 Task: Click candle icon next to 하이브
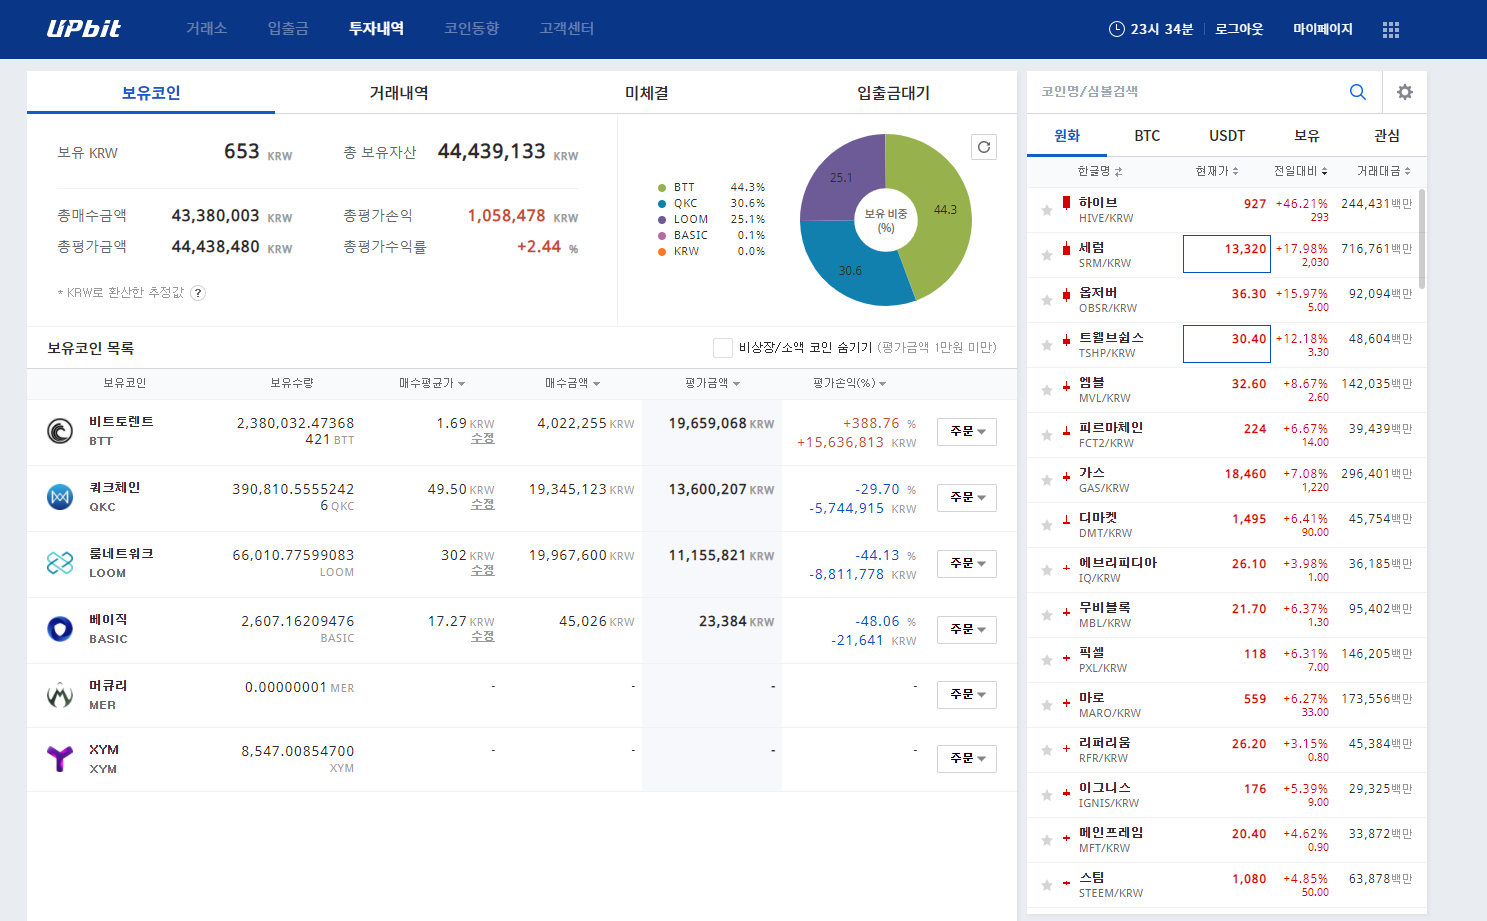point(1066,204)
